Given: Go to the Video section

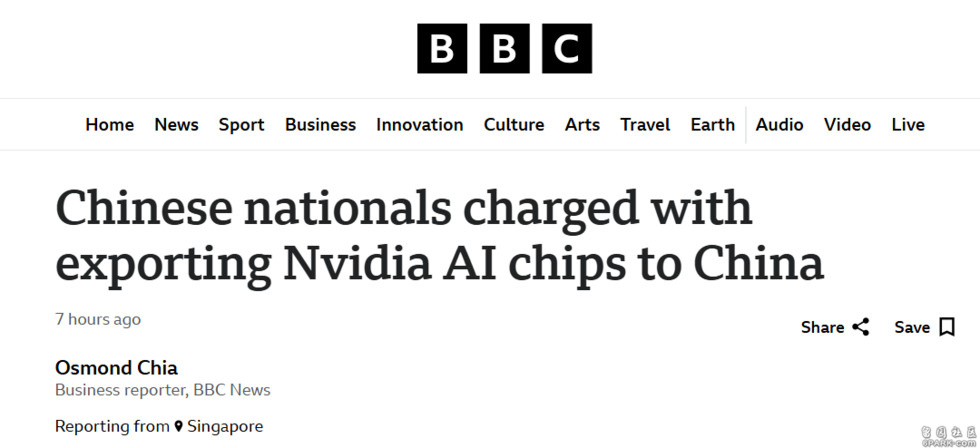Looking at the screenshot, I should (847, 125).
